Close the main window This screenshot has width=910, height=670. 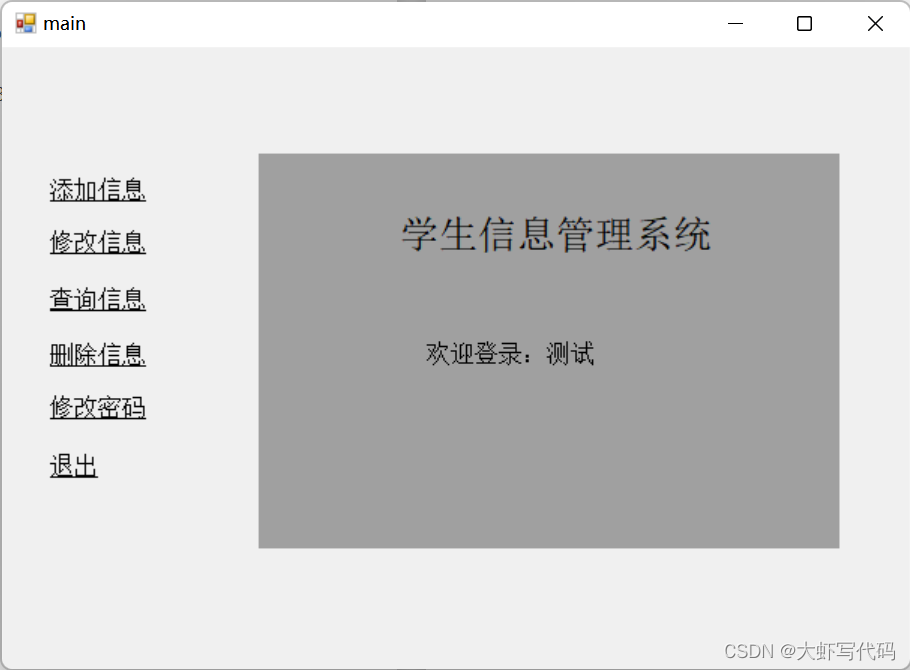pyautogui.click(x=875, y=24)
